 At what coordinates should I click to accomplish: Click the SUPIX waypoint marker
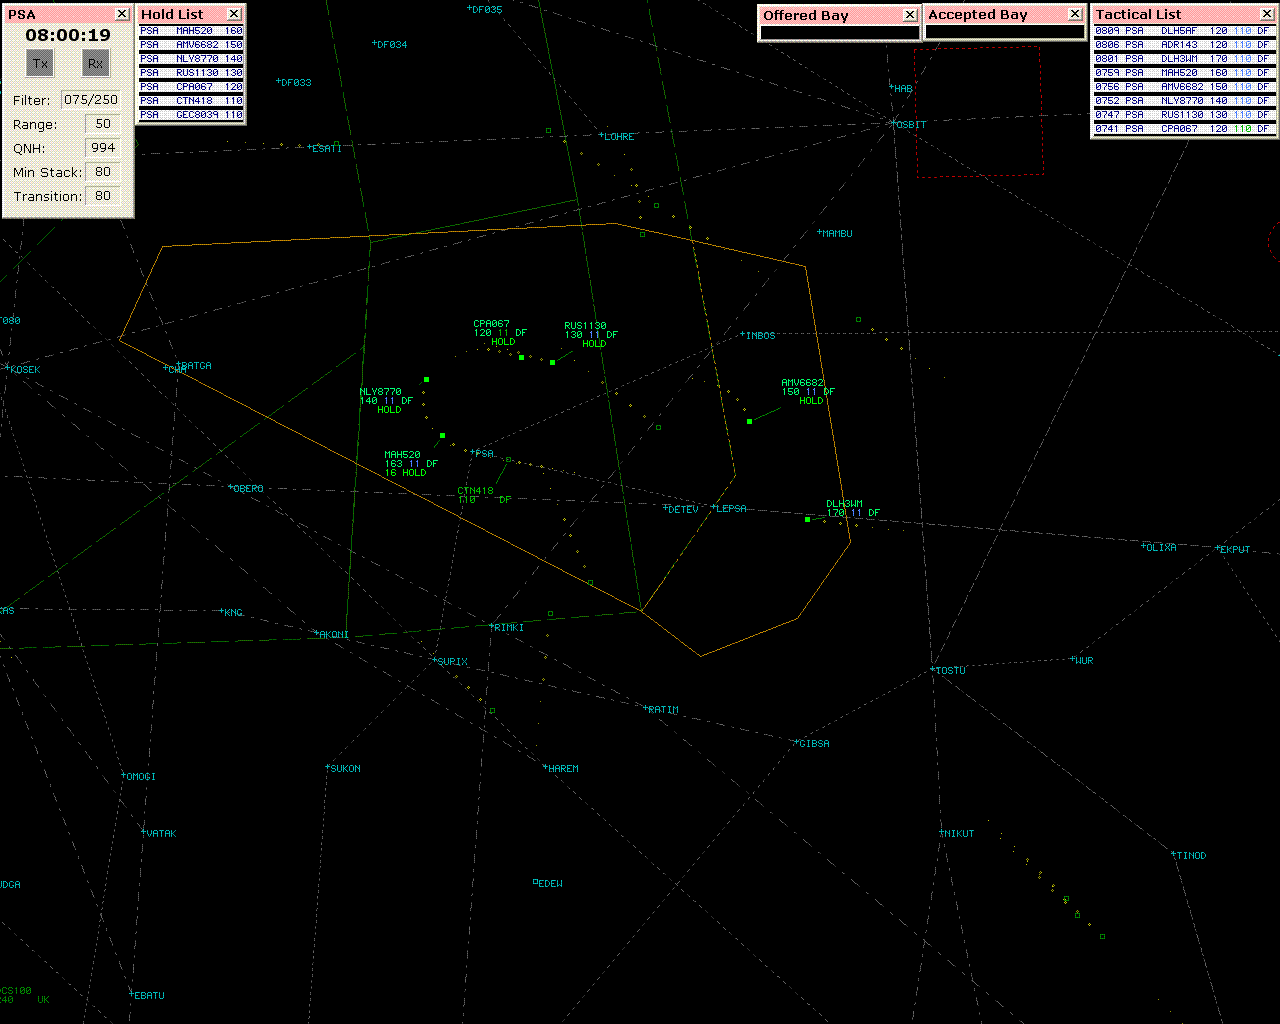coord(451,661)
